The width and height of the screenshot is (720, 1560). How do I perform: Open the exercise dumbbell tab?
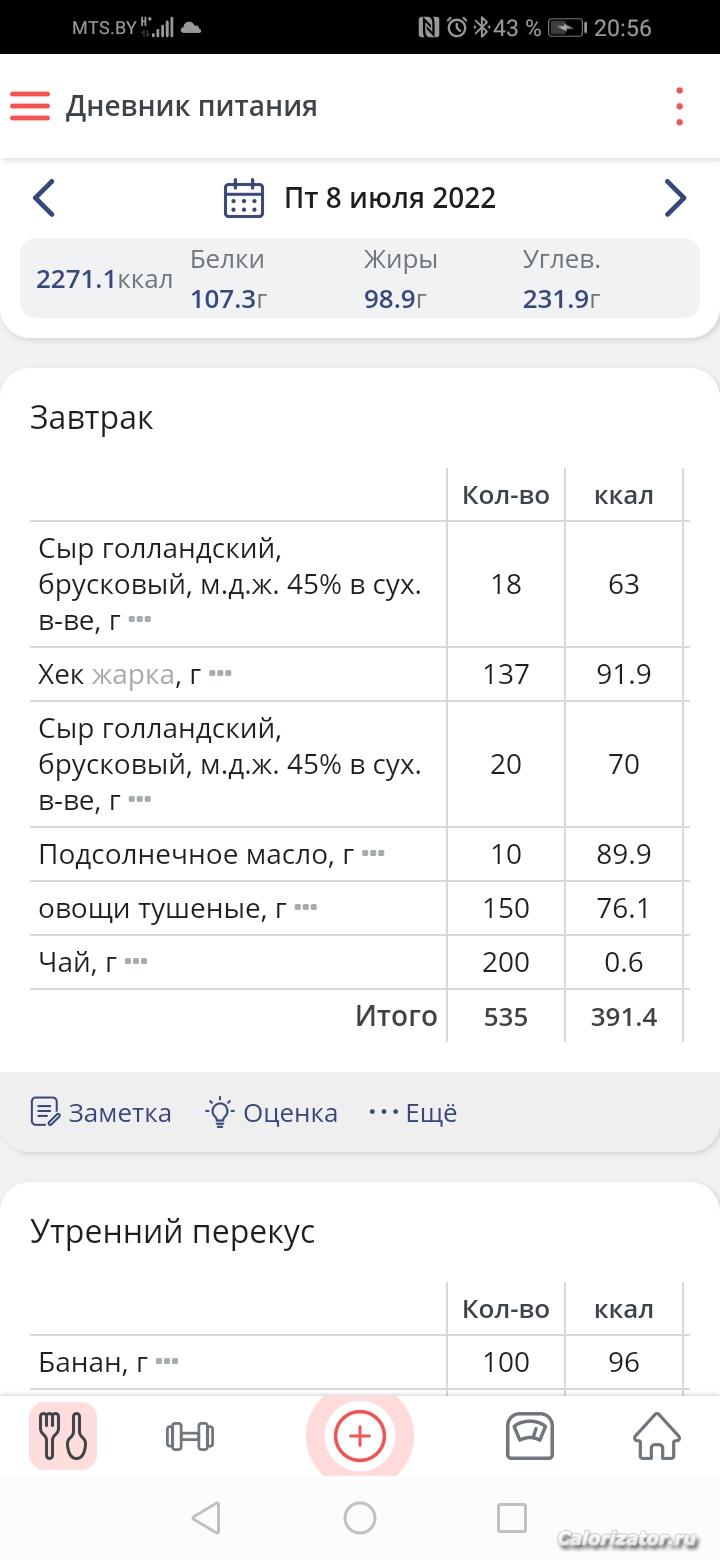190,1437
